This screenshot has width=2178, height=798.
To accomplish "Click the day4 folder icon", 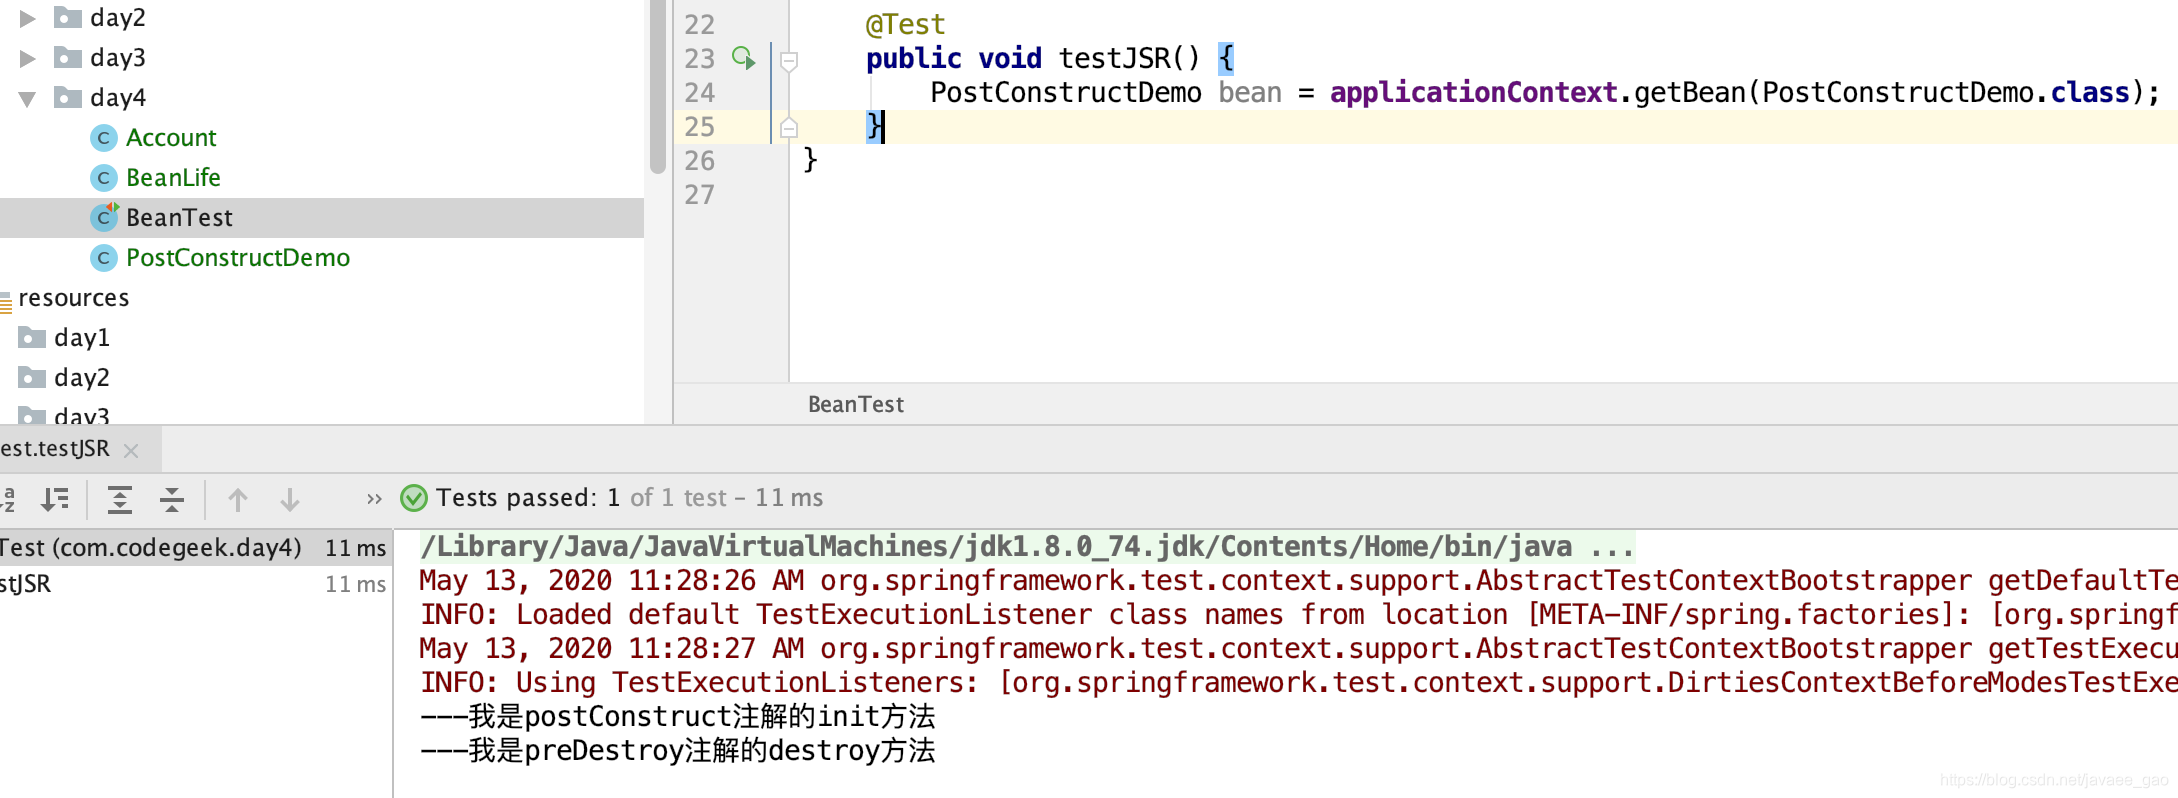I will click(68, 97).
